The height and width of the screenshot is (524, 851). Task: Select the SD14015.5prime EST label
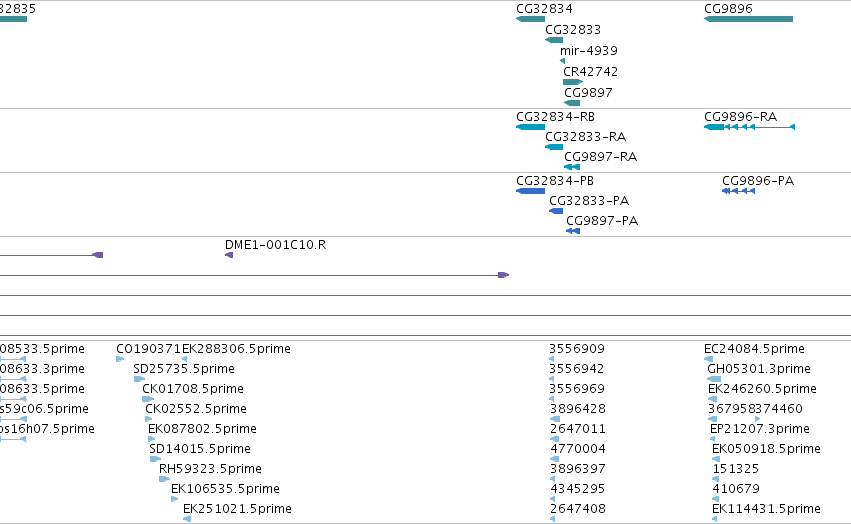[200, 449]
